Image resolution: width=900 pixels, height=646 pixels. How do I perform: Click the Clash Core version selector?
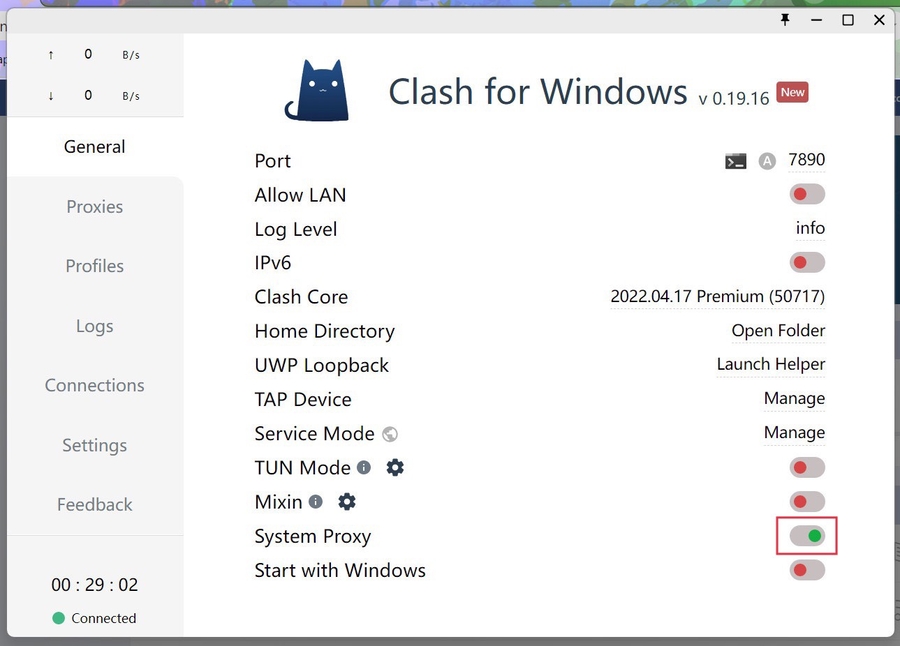click(717, 296)
